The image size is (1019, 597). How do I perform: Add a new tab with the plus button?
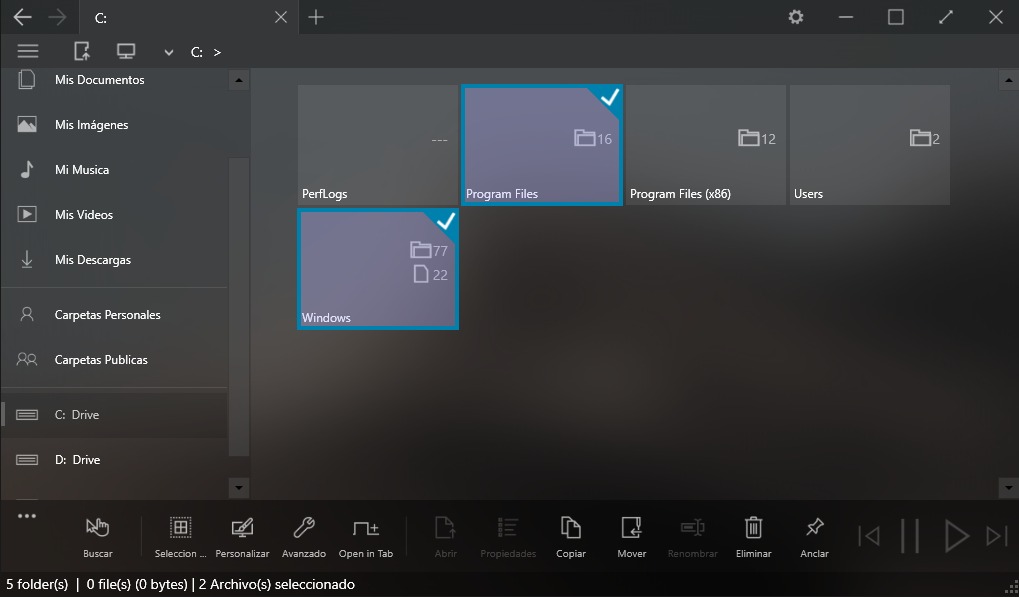click(x=316, y=17)
